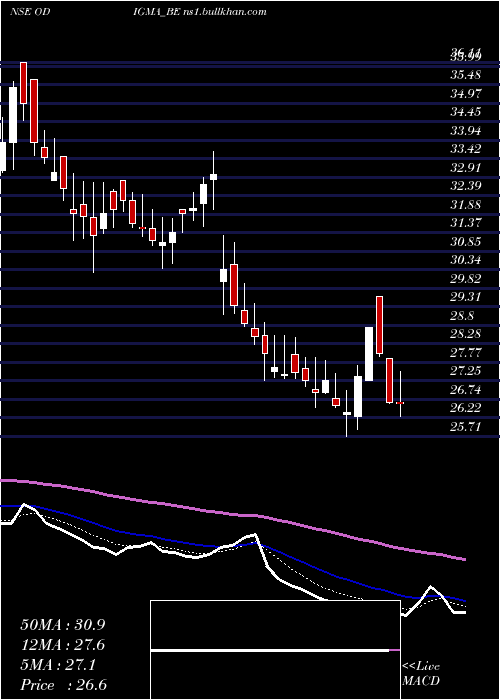500x700 pixels.
Task: Click the 28.28 price axis label
Action: coord(465,334)
